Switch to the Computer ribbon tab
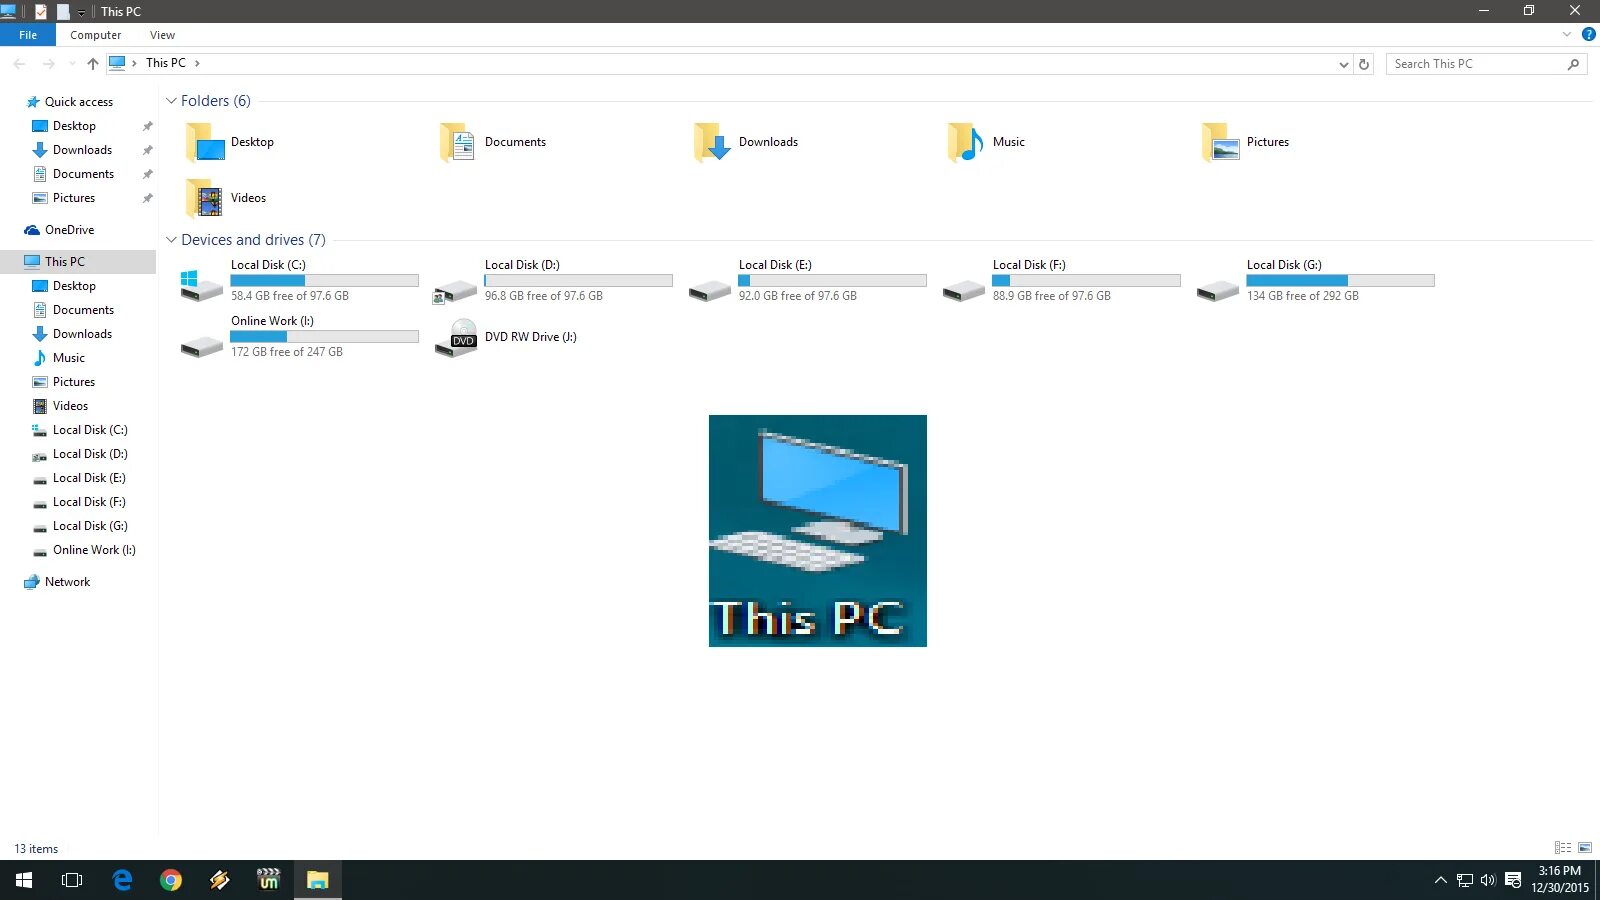The height and width of the screenshot is (900, 1600). (x=95, y=34)
